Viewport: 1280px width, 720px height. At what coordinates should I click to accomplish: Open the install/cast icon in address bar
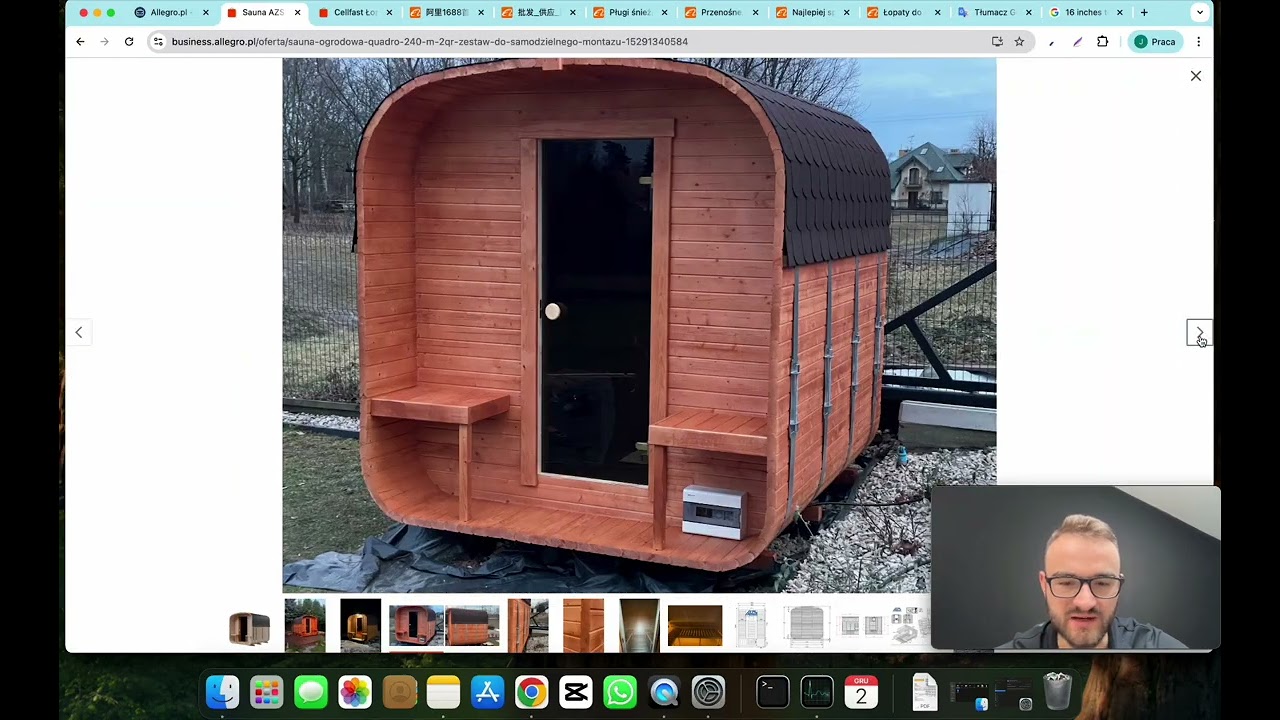(x=997, y=42)
